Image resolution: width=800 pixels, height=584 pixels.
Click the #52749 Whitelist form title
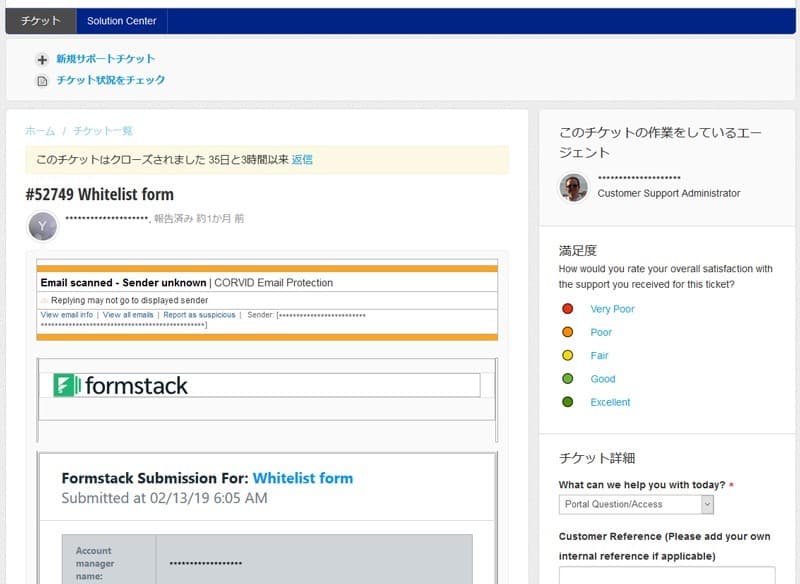tap(99, 194)
